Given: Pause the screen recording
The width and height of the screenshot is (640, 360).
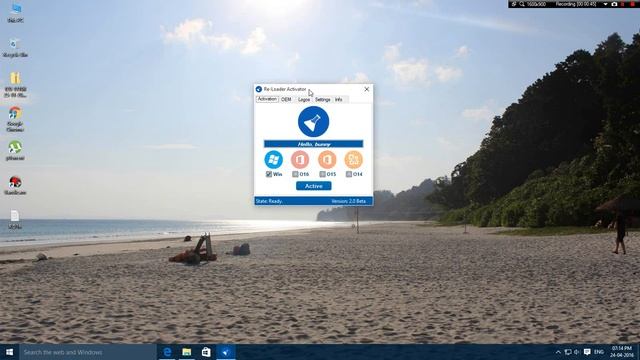Looking at the screenshot, I should [x=623, y=4].
